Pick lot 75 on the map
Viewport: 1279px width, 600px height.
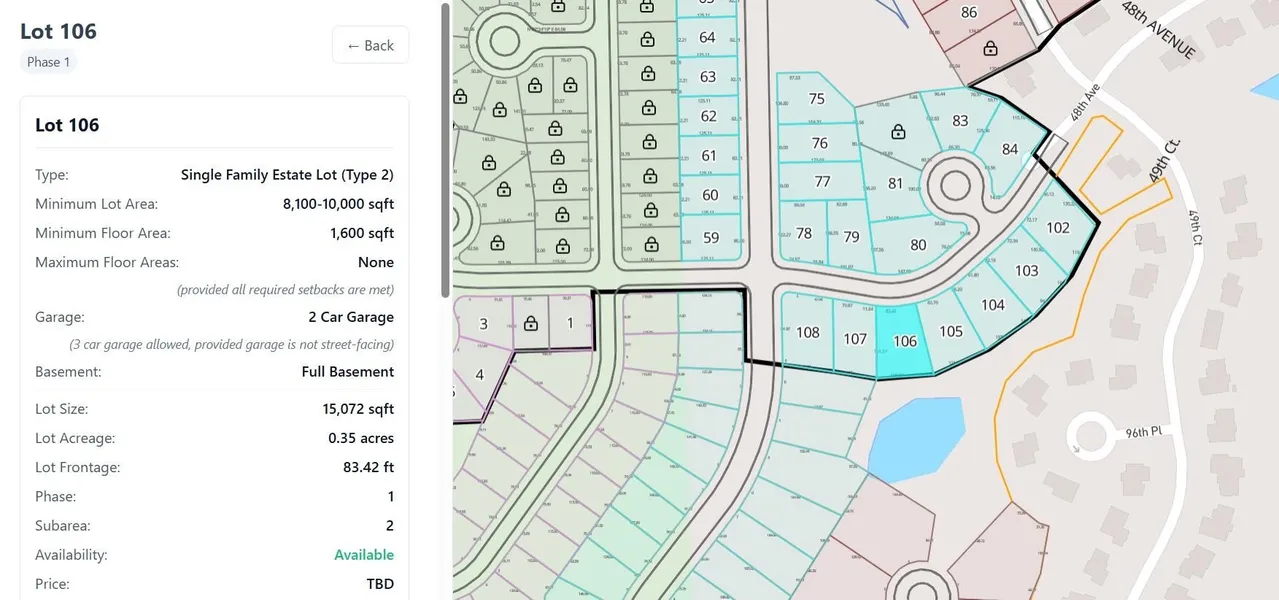tap(816, 99)
